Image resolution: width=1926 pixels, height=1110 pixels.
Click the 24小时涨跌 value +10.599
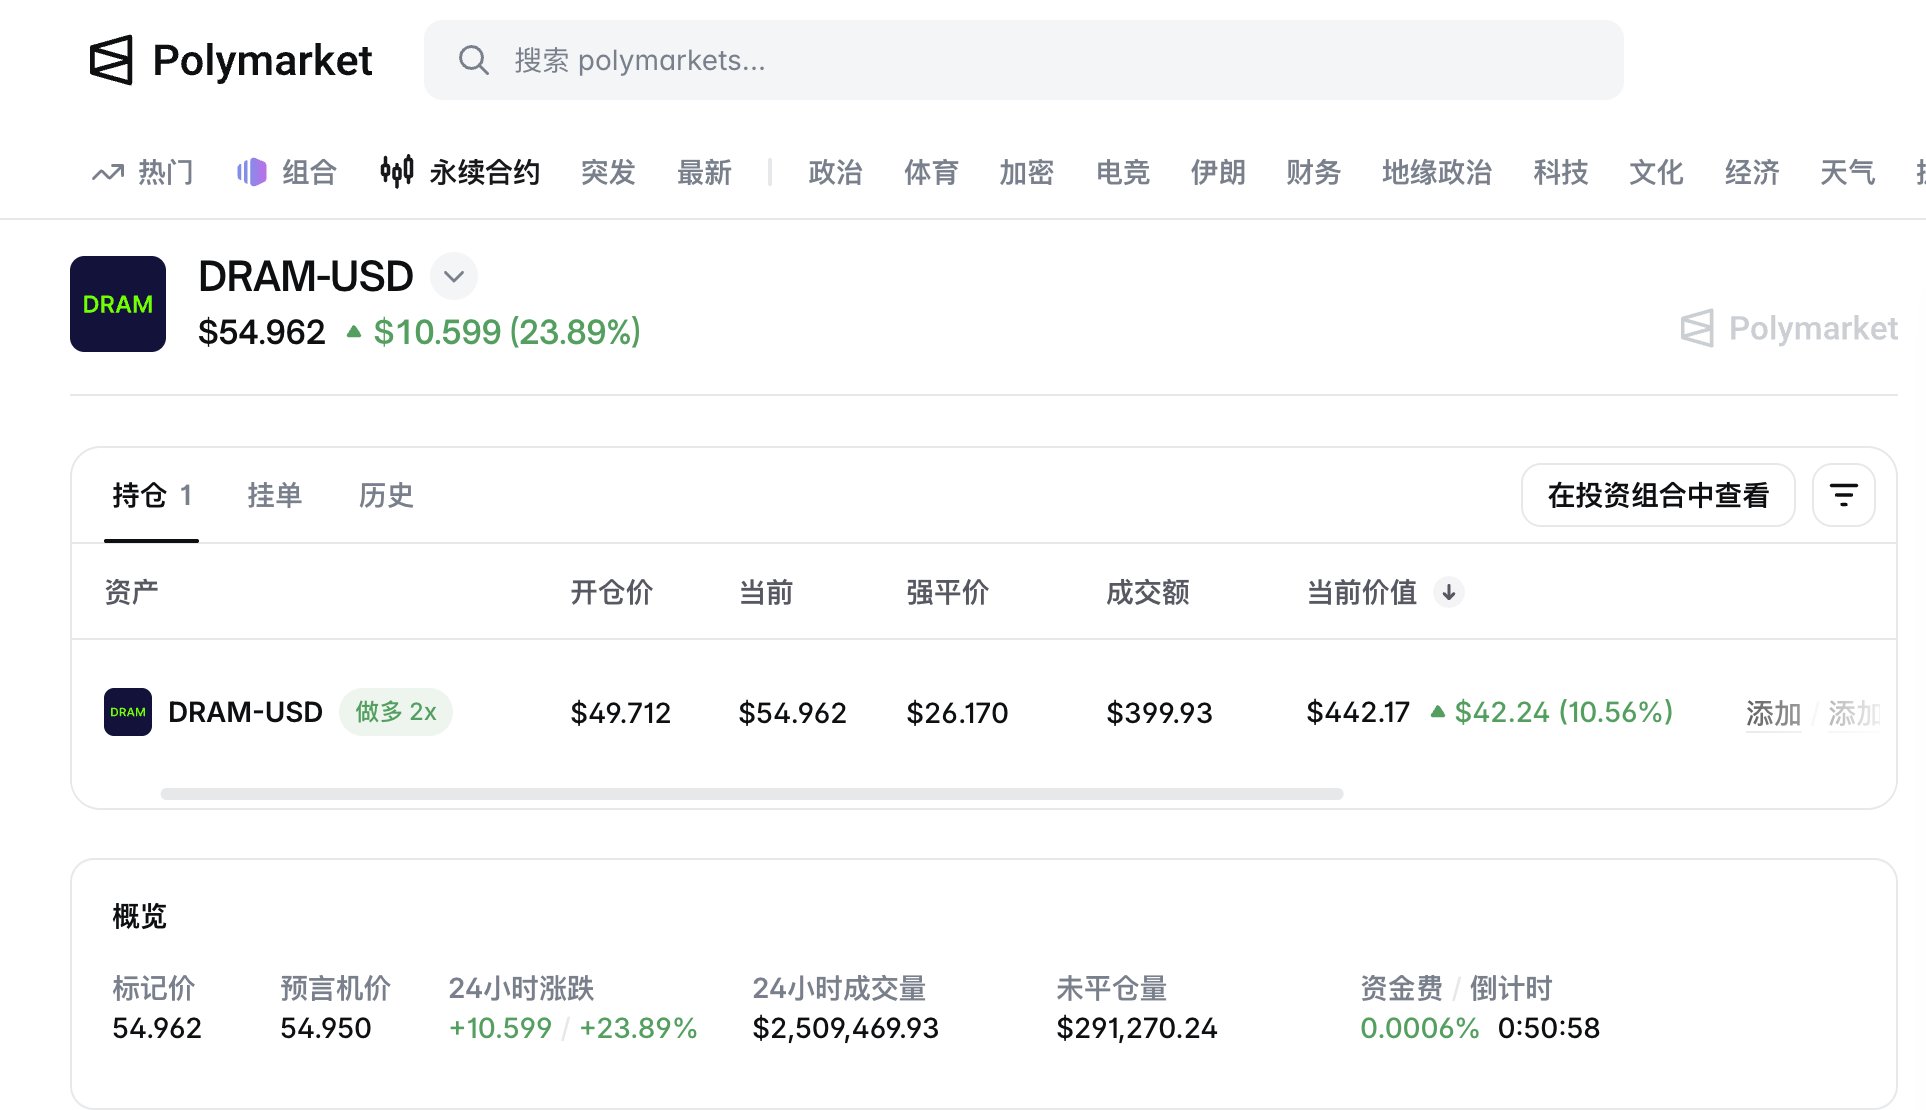tap(500, 1028)
